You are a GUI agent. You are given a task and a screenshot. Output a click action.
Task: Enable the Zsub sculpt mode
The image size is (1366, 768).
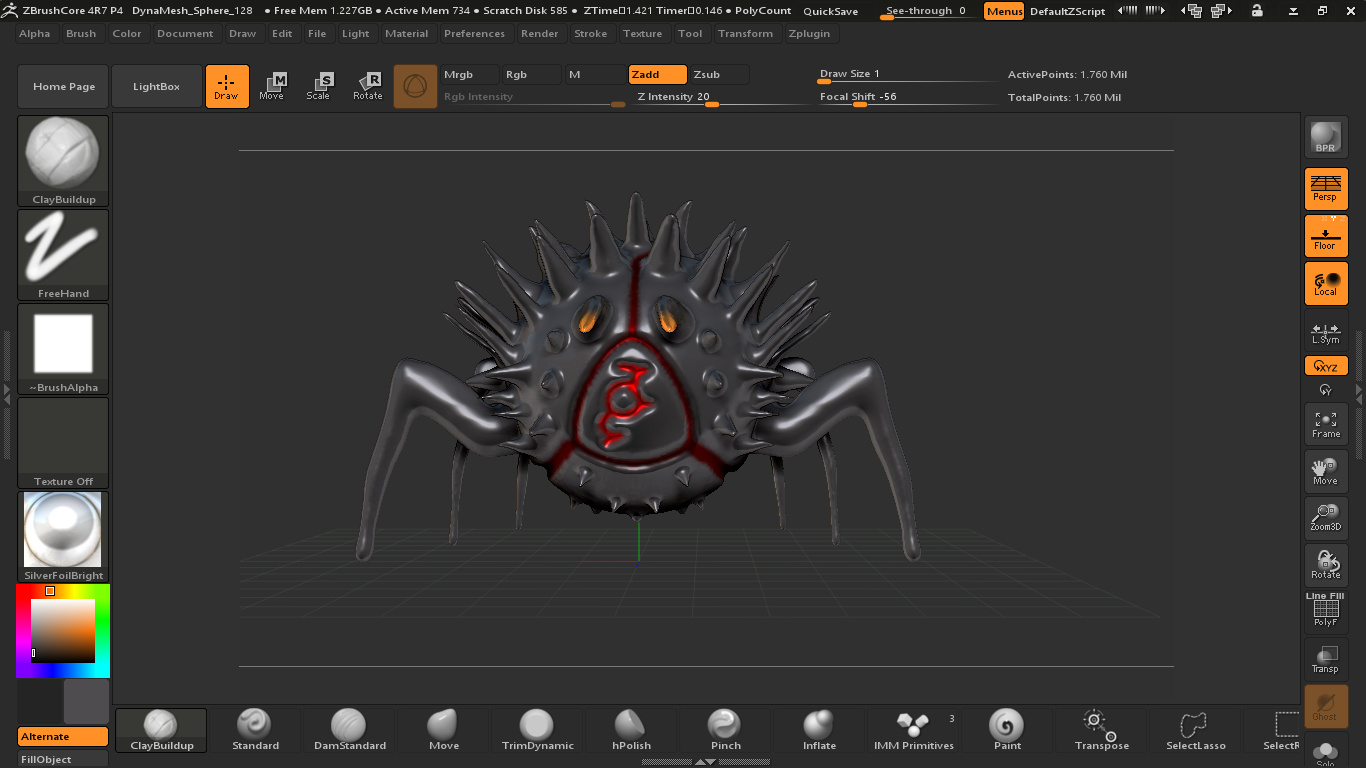(718, 75)
